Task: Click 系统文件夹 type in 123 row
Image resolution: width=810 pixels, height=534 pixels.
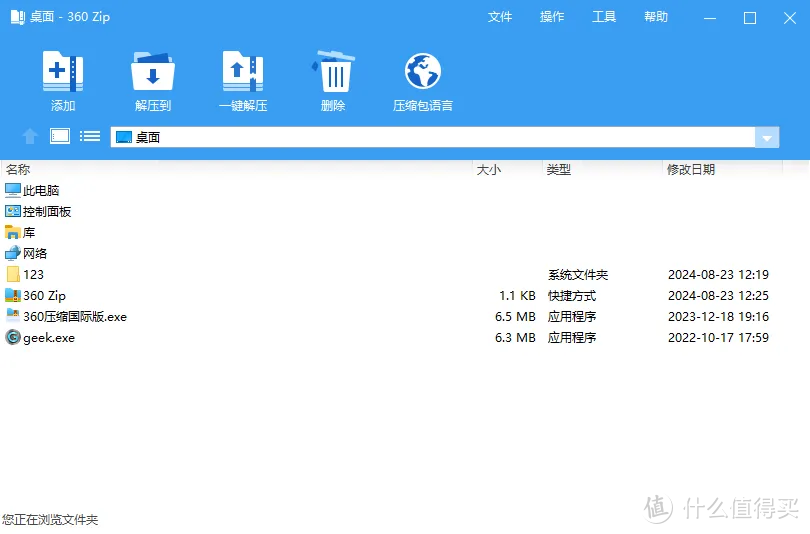Action: [578, 275]
